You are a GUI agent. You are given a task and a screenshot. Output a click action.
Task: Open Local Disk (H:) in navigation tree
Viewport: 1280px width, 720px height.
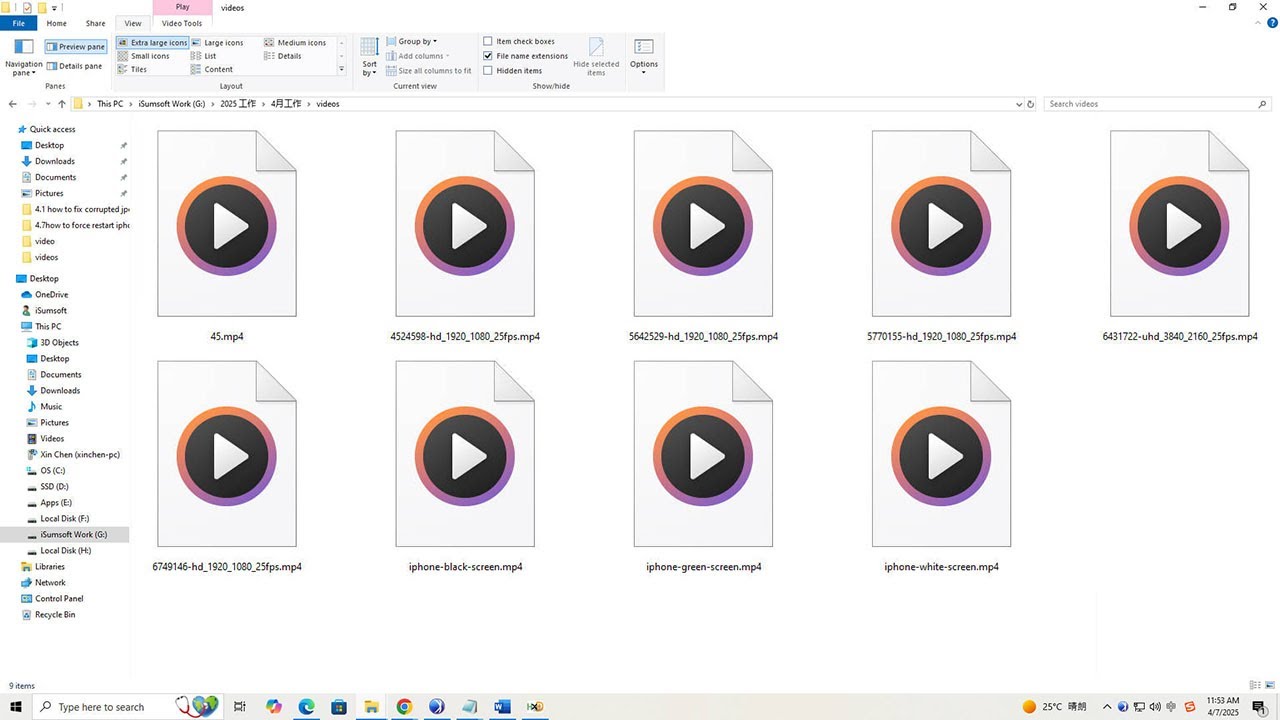click(65, 551)
